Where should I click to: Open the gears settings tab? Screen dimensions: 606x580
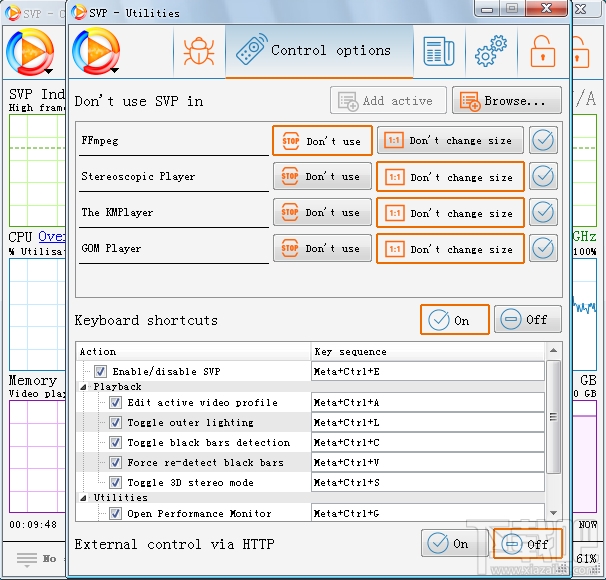[x=490, y=51]
